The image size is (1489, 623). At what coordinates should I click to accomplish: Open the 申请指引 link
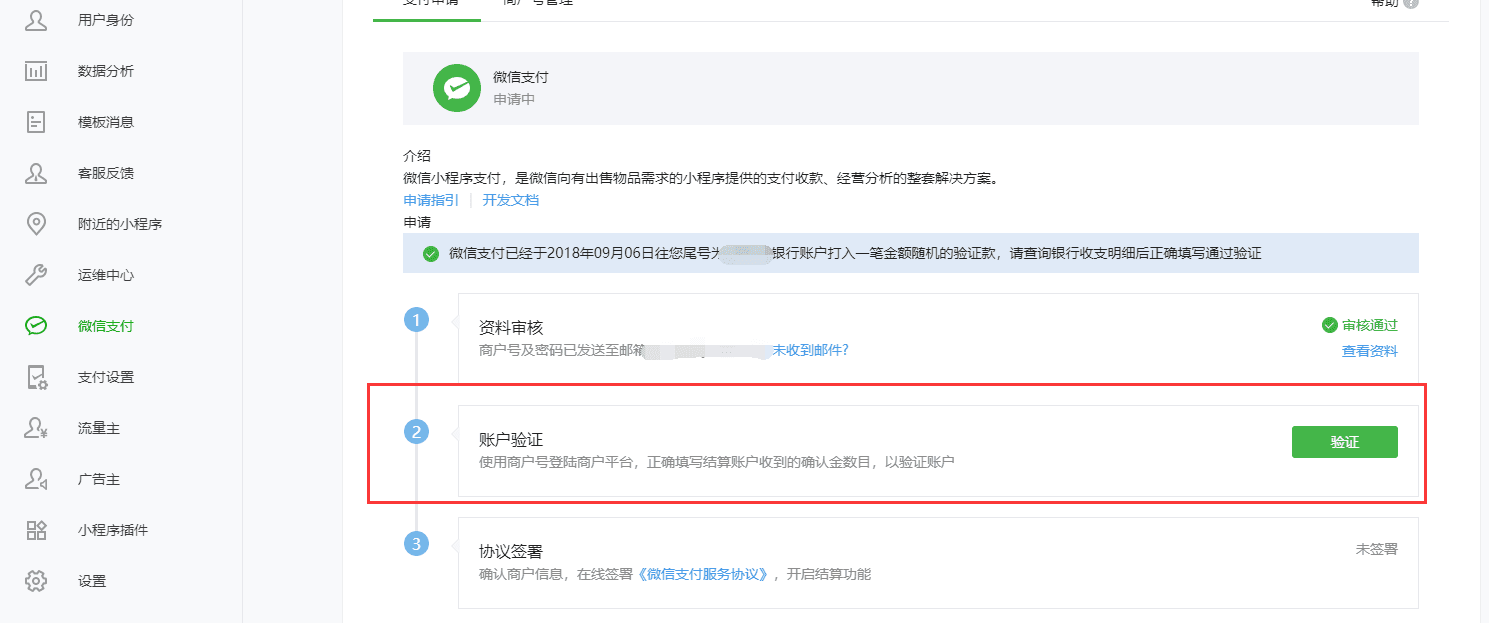[x=431, y=200]
